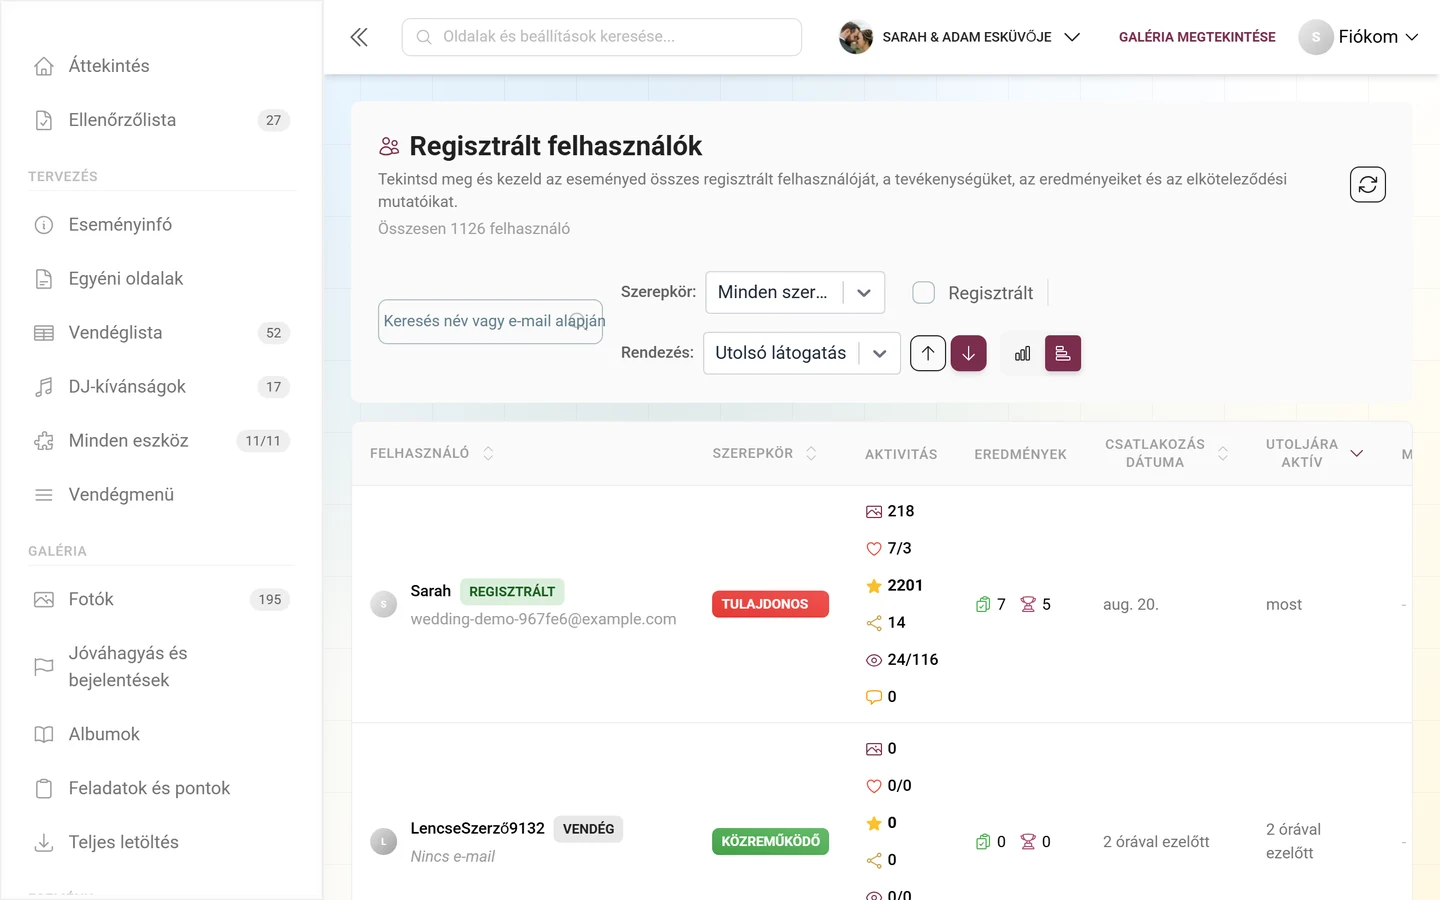Click the trophy icon in Sarah's row
The image size is (1440, 900).
pos(1028,604)
